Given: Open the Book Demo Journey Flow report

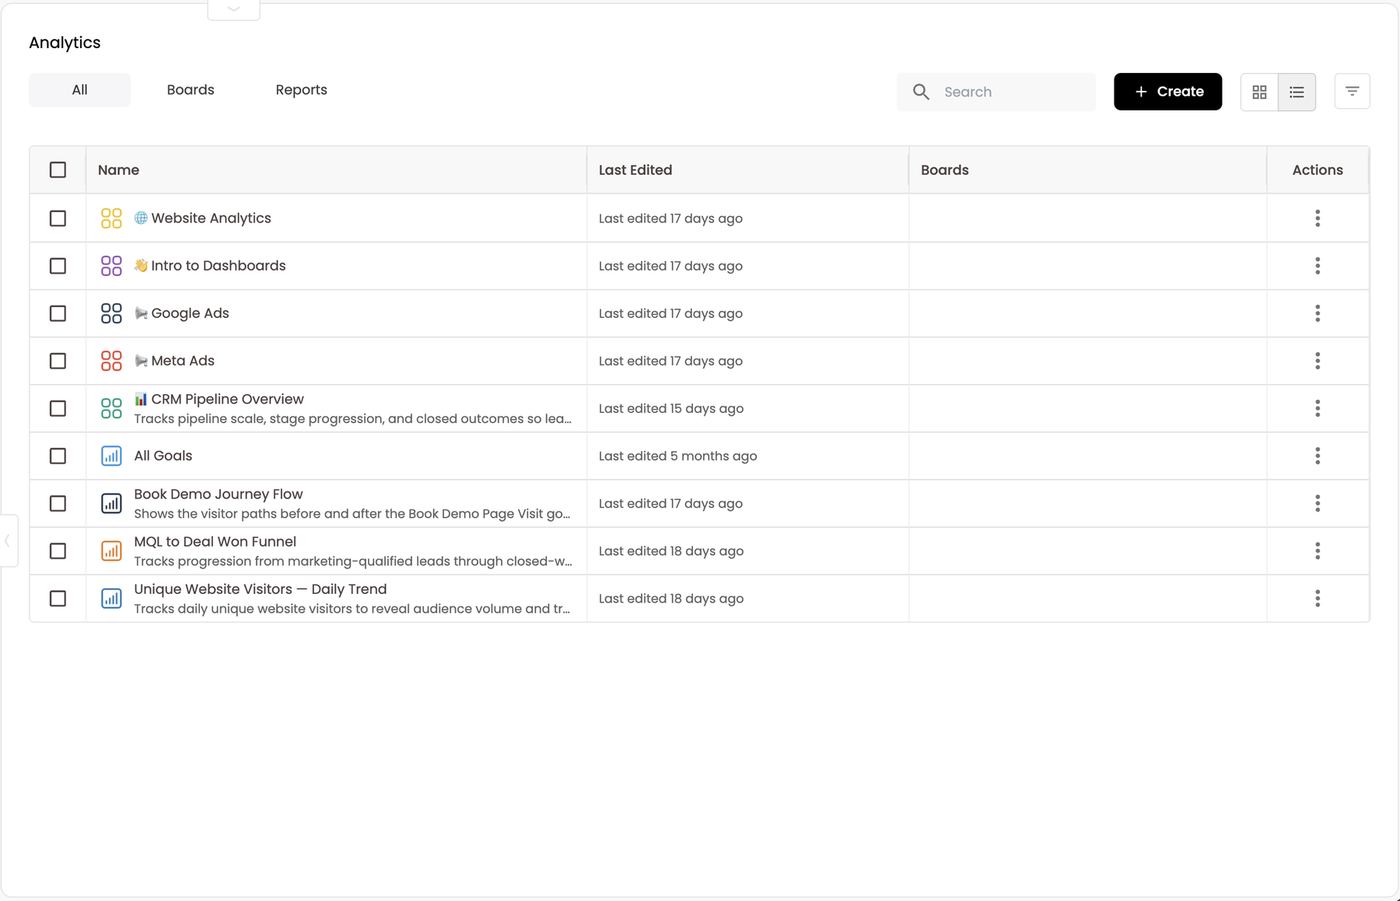Looking at the screenshot, I should point(219,494).
